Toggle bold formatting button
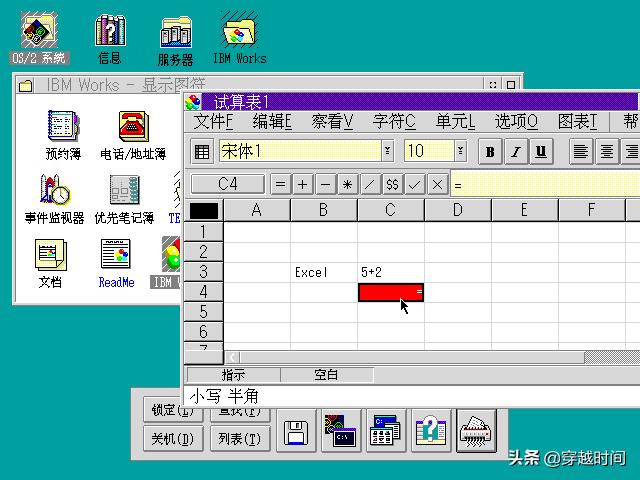 490,152
